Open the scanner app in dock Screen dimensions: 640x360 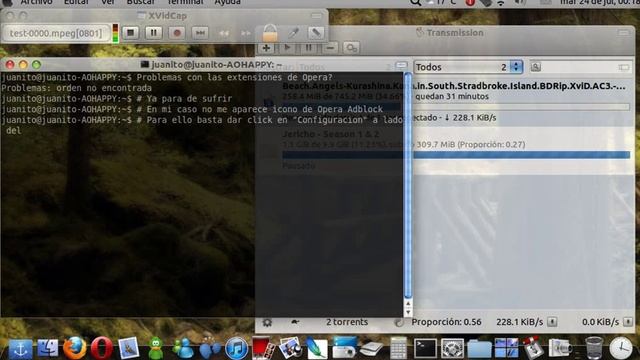click(371, 349)
